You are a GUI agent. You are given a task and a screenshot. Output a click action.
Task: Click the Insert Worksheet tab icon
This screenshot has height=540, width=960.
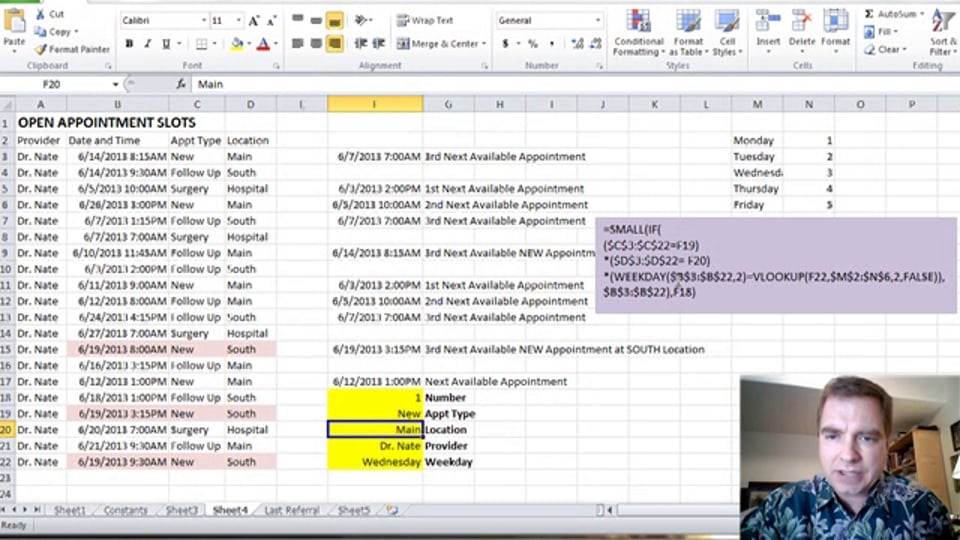(392, 510)
